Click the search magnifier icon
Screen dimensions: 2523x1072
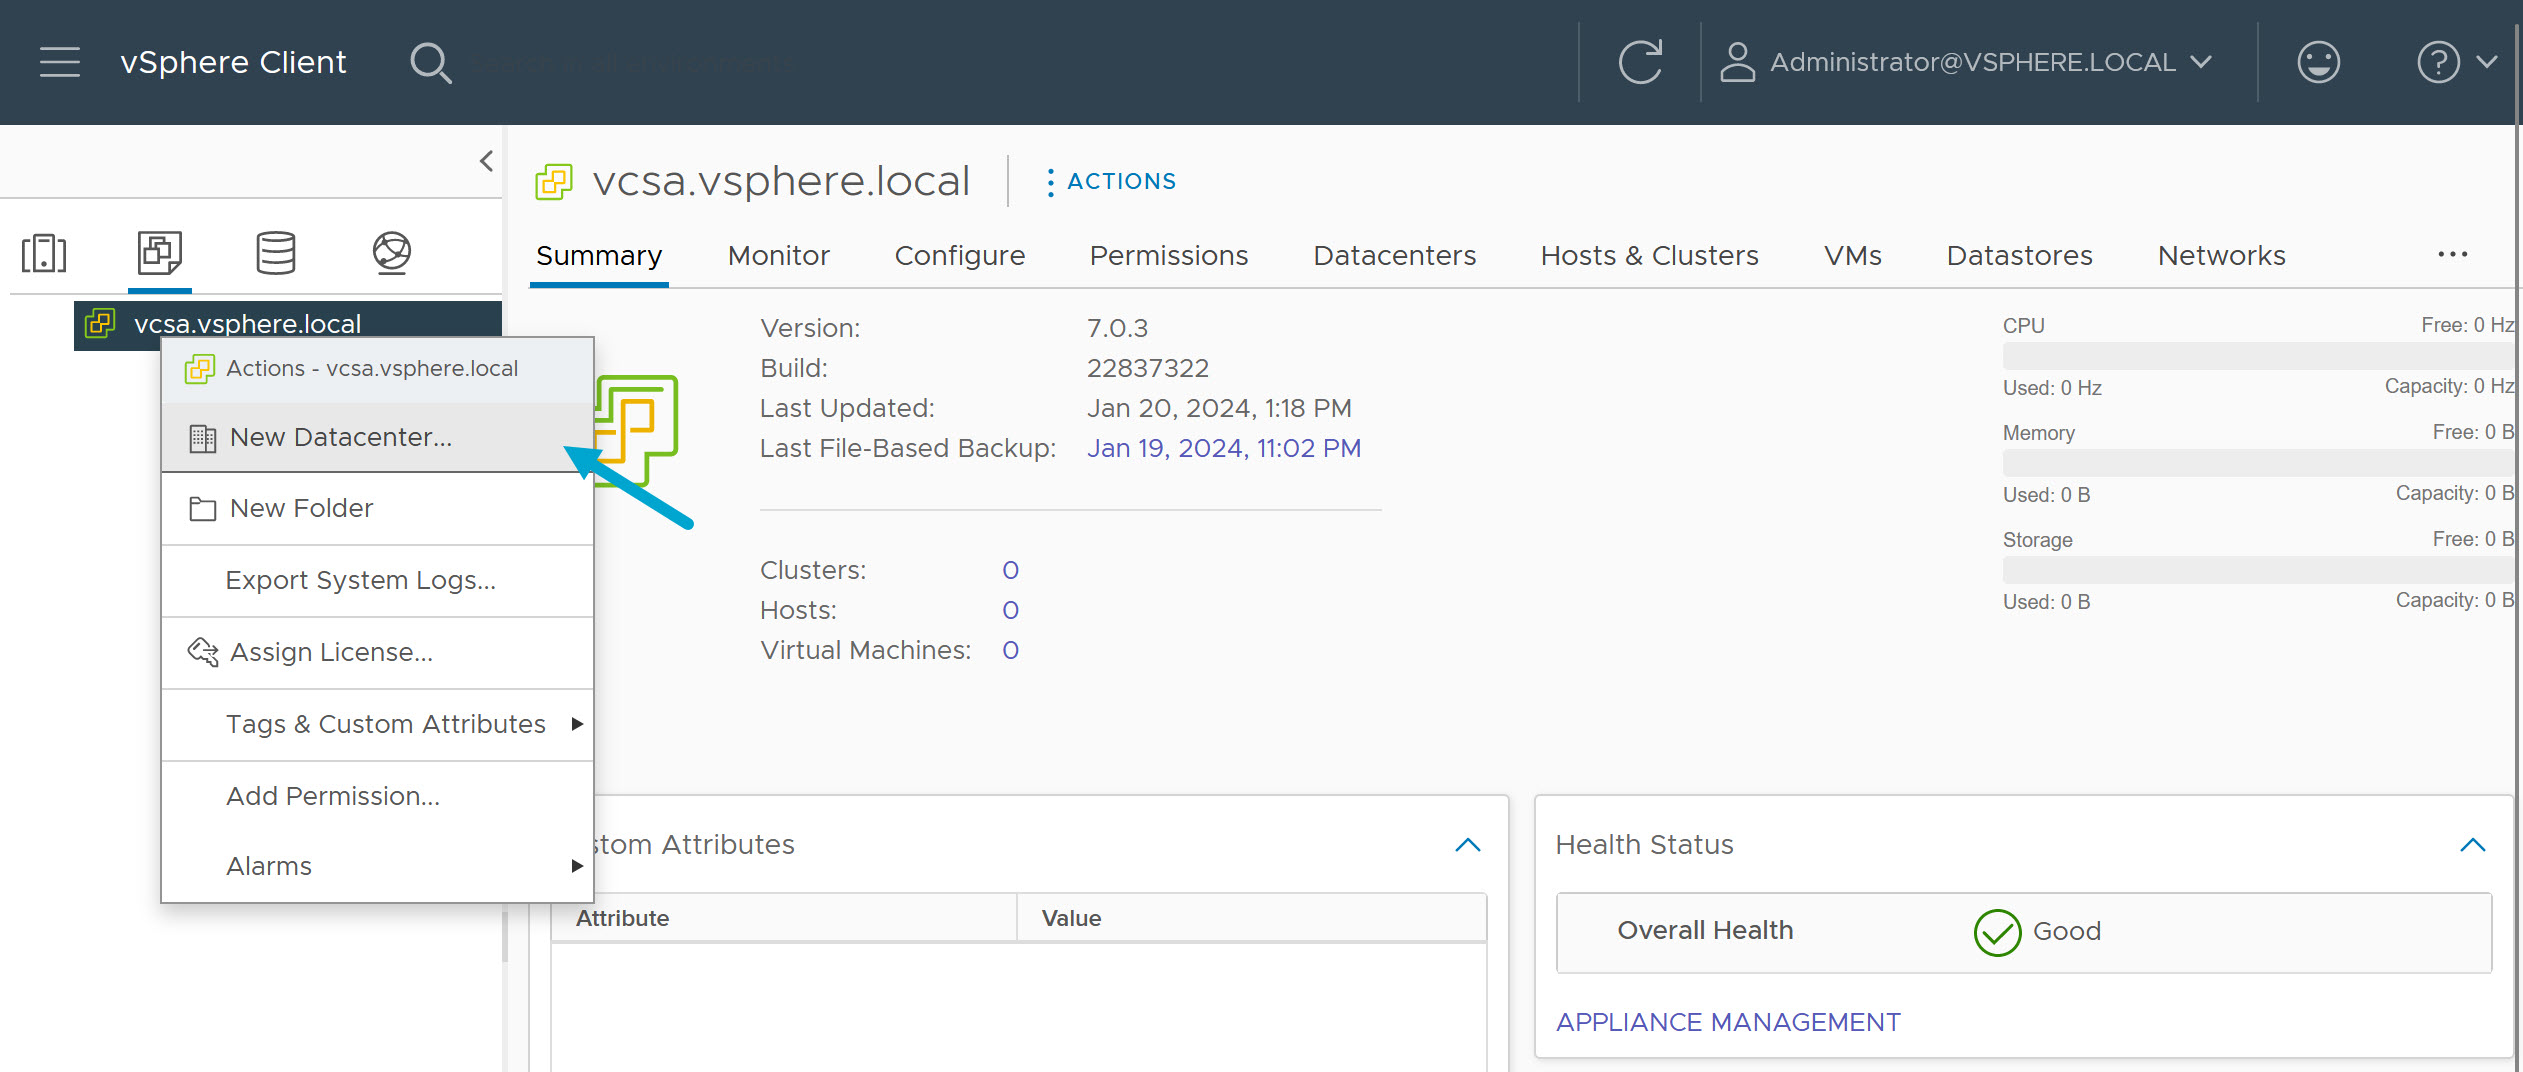click(431, 61)
